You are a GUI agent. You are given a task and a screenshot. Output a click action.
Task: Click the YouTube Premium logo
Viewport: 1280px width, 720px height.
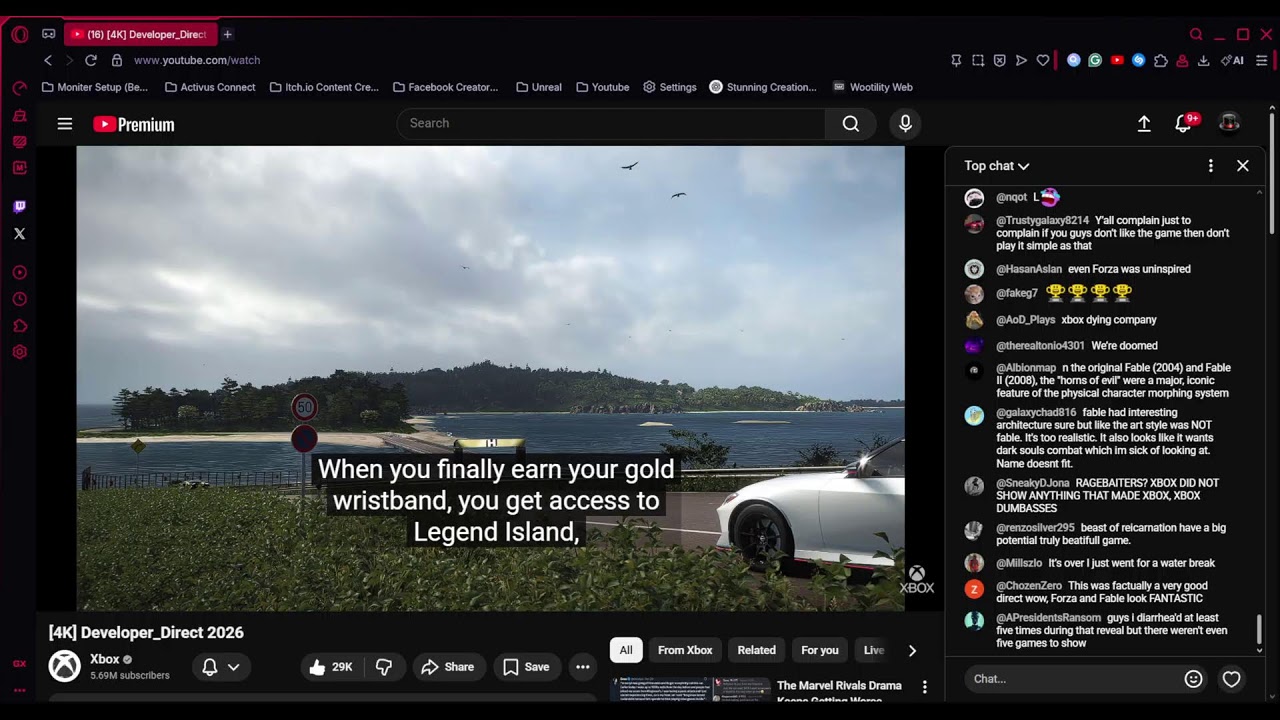click(134, 124)
